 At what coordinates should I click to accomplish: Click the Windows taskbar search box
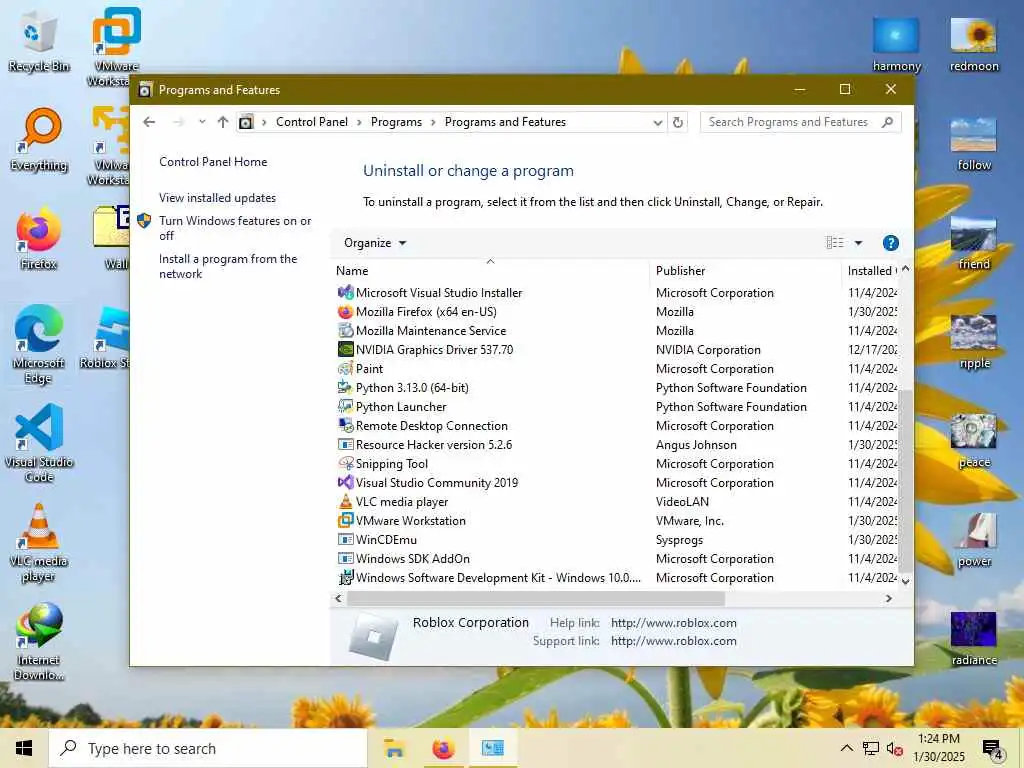click(208, 748)
